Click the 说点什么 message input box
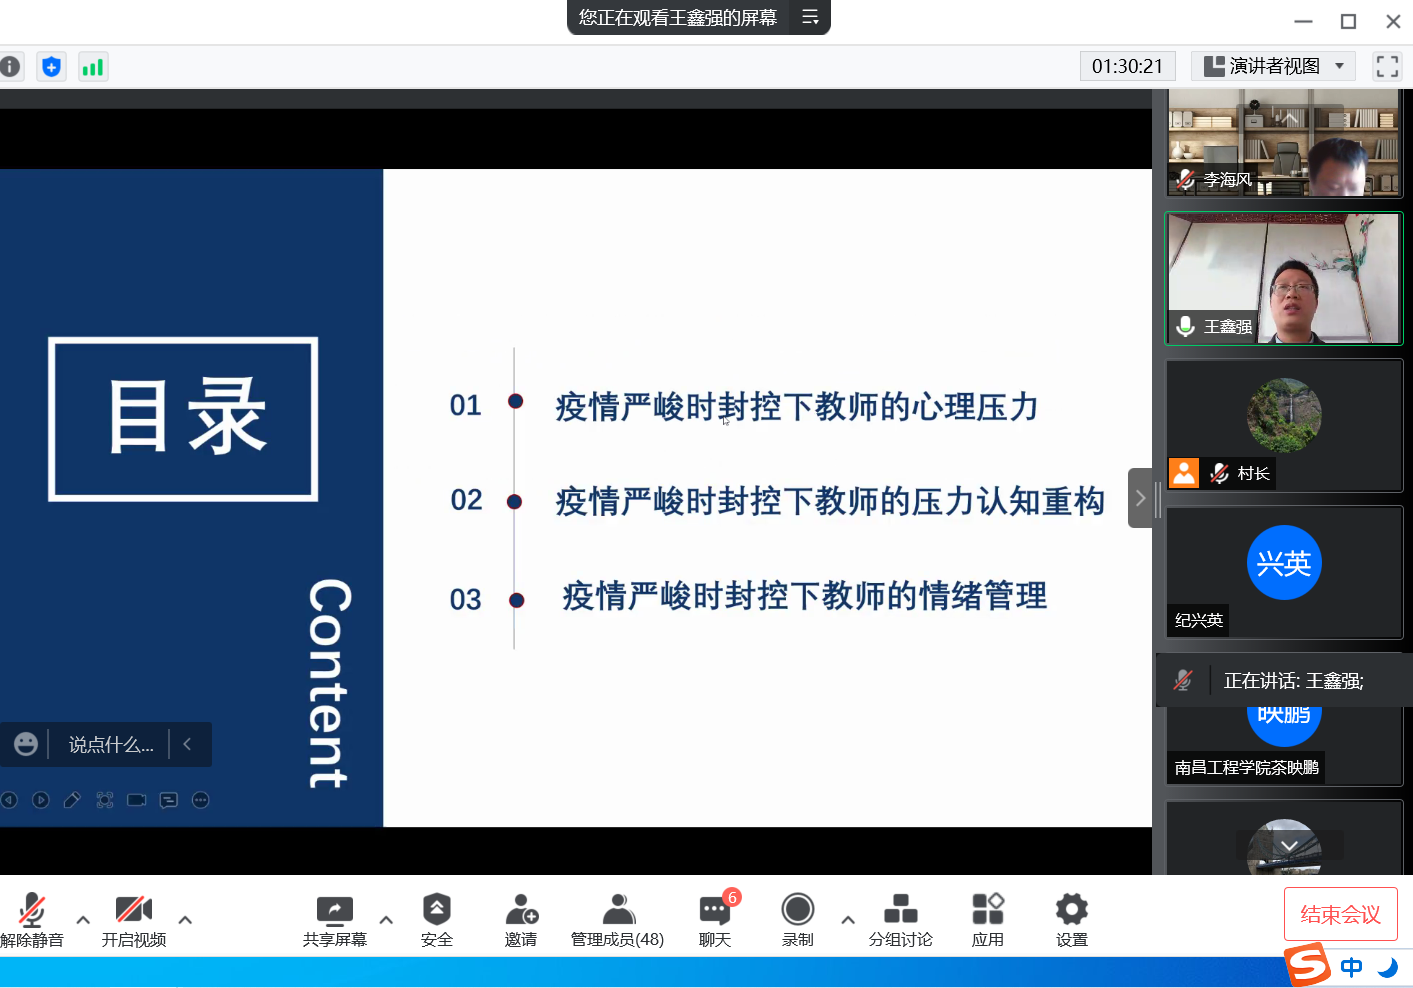 (110, 745)
